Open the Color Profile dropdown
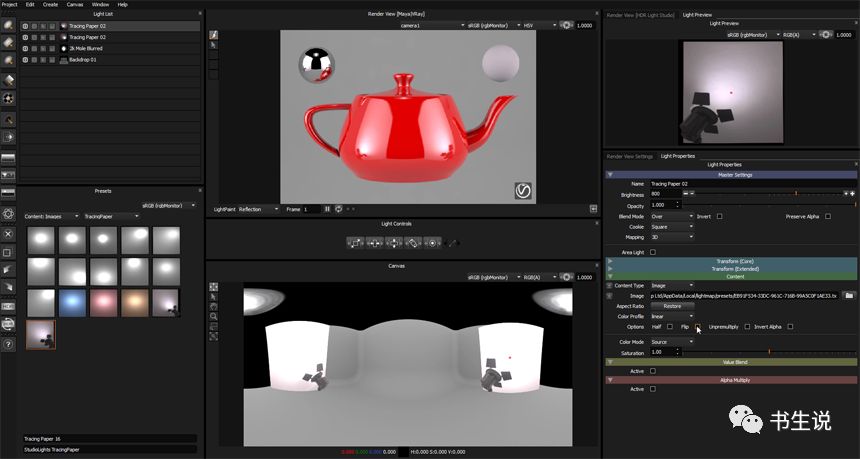Image resolution: width=860 pixels, height=459 pixels. [672, 316]
